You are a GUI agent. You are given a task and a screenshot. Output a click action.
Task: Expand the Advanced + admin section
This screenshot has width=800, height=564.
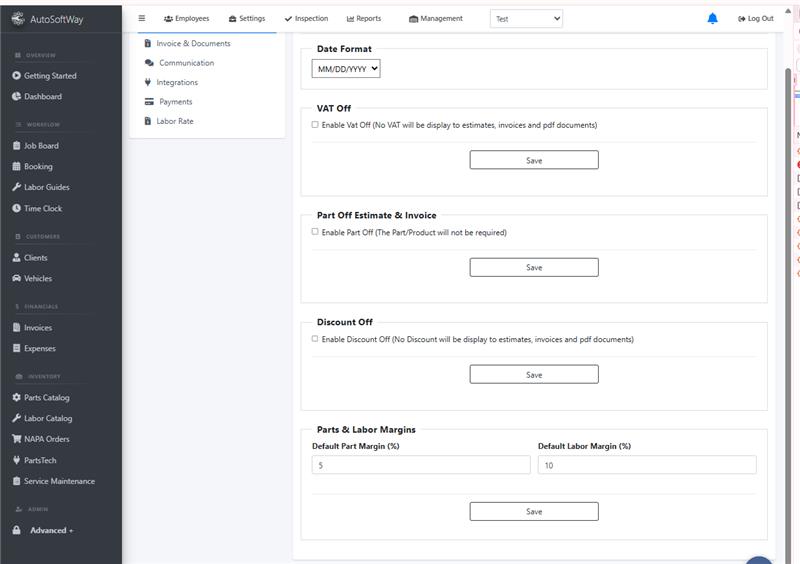click(50, 531)
